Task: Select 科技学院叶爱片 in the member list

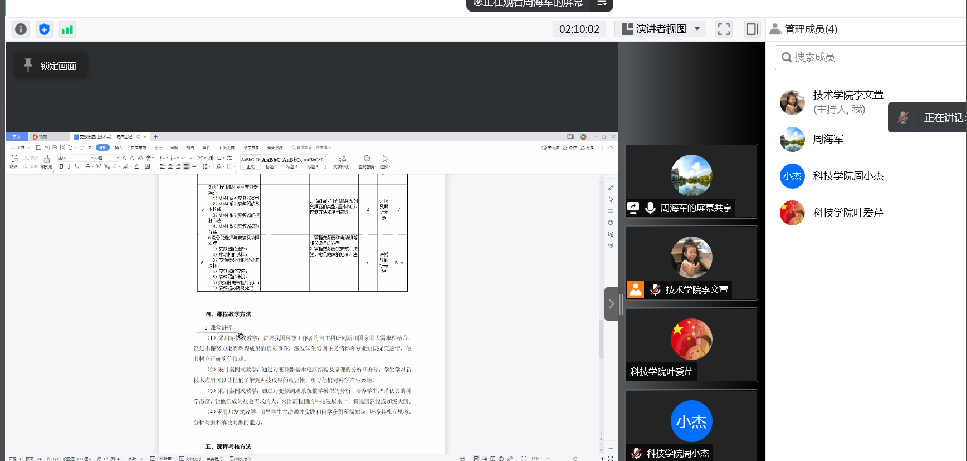Action: click(847, 212)
